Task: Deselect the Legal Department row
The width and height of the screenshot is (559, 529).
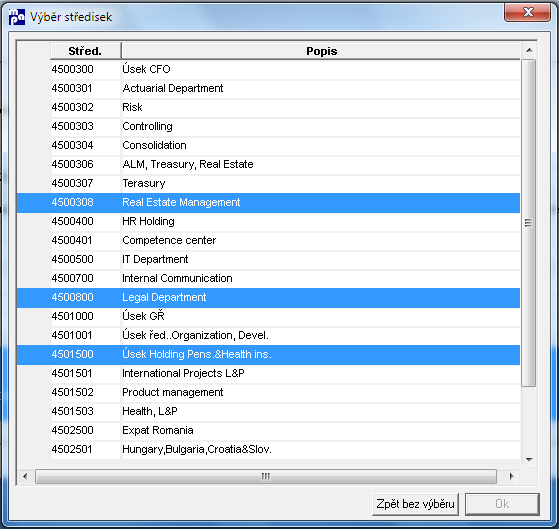Action: (x=268, y=297)
